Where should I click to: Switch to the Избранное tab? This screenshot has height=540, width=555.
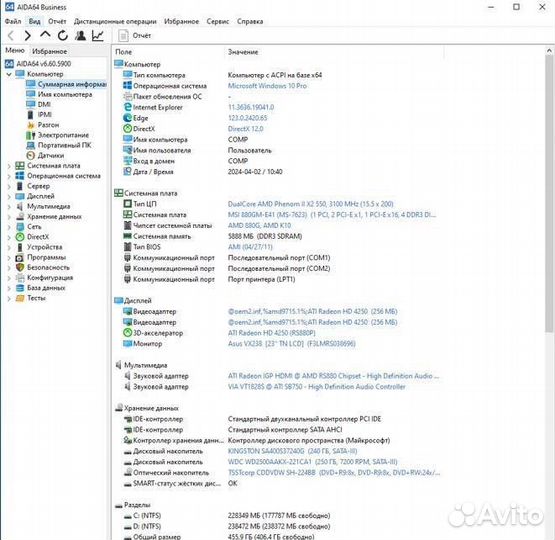tap(50, 51)
